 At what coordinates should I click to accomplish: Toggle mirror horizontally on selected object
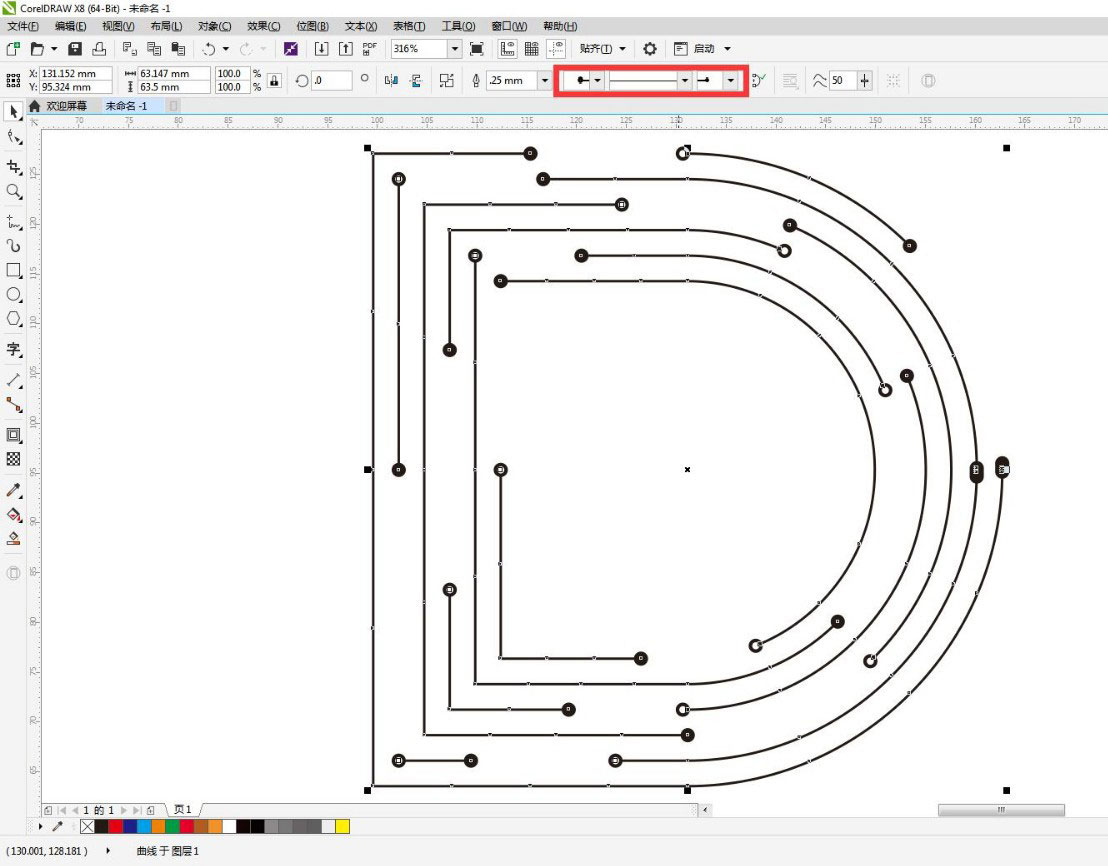click(393, 80)
